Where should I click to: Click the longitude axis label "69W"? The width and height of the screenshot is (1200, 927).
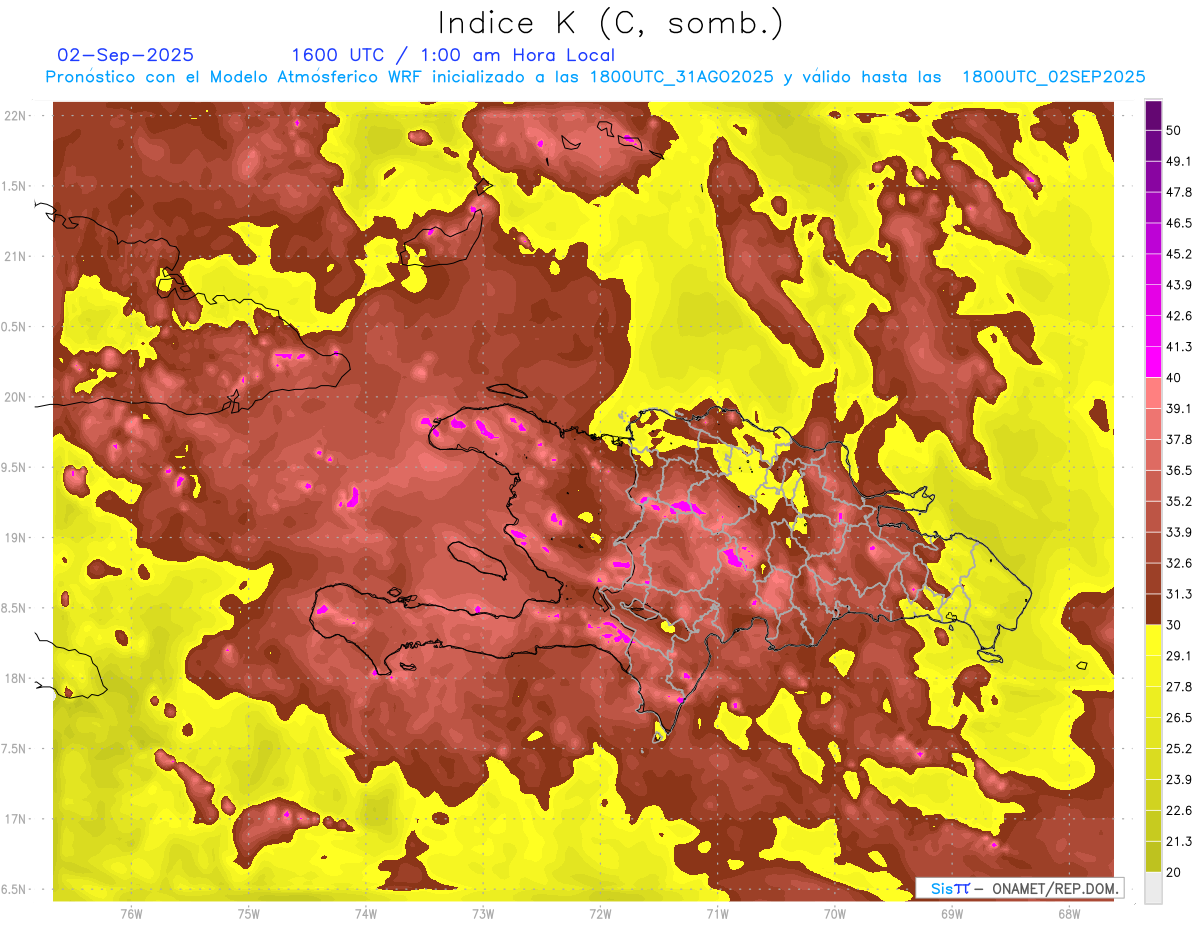click(951, 914)
